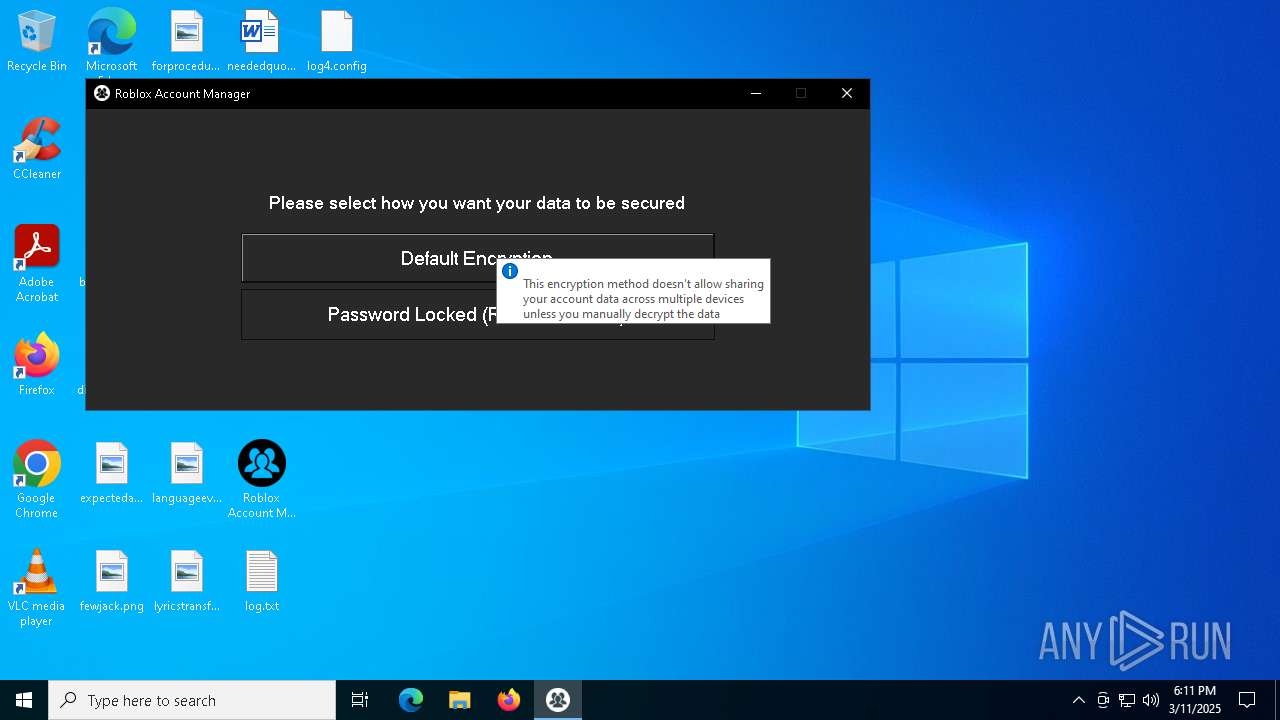Open the notification center

tap(1247, 700)
